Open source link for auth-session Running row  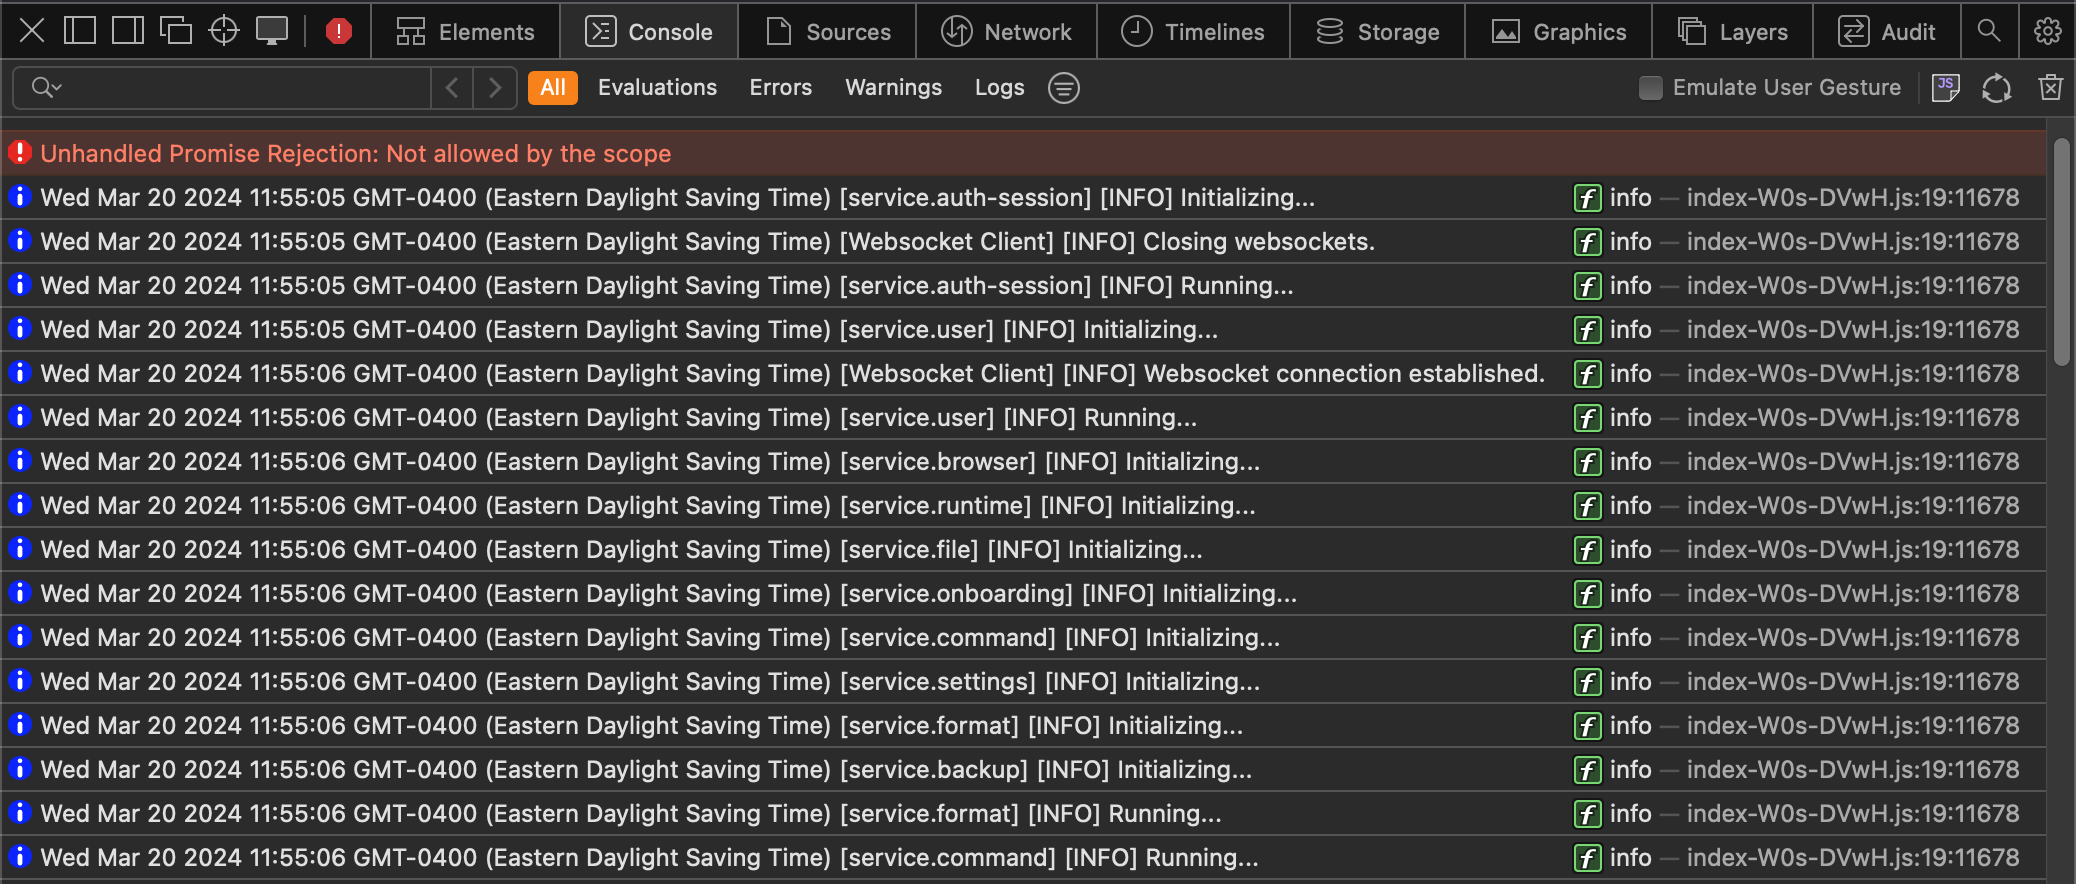point(1853,285)
